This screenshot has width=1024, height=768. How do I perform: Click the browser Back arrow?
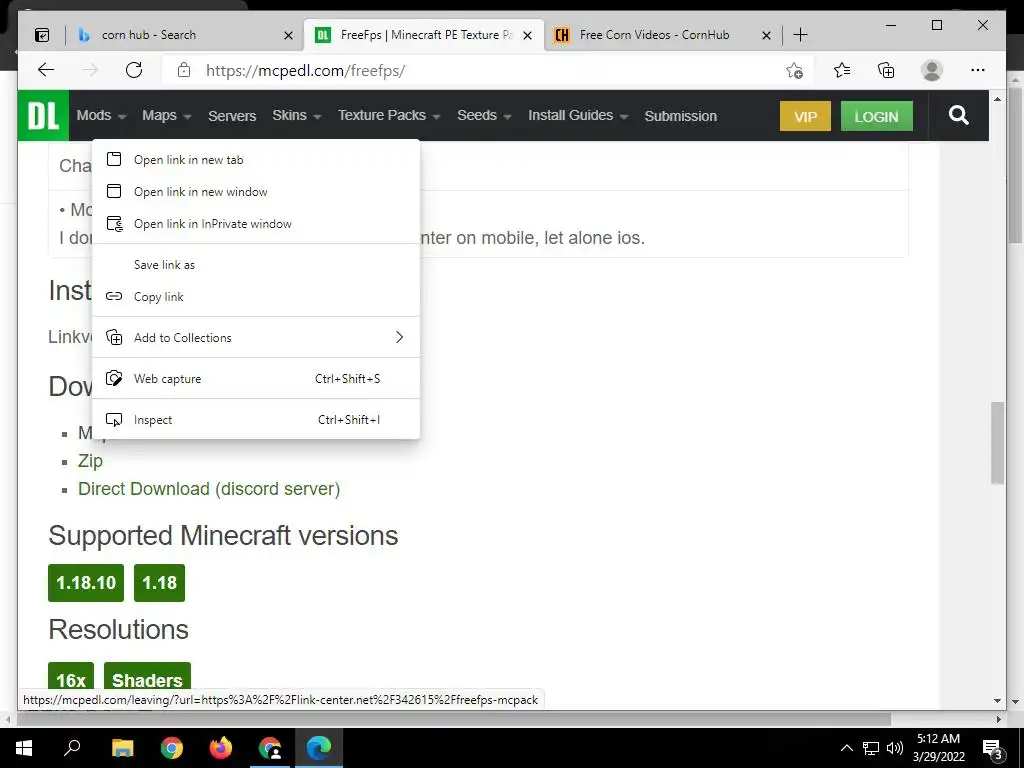(x=46, y=70)
